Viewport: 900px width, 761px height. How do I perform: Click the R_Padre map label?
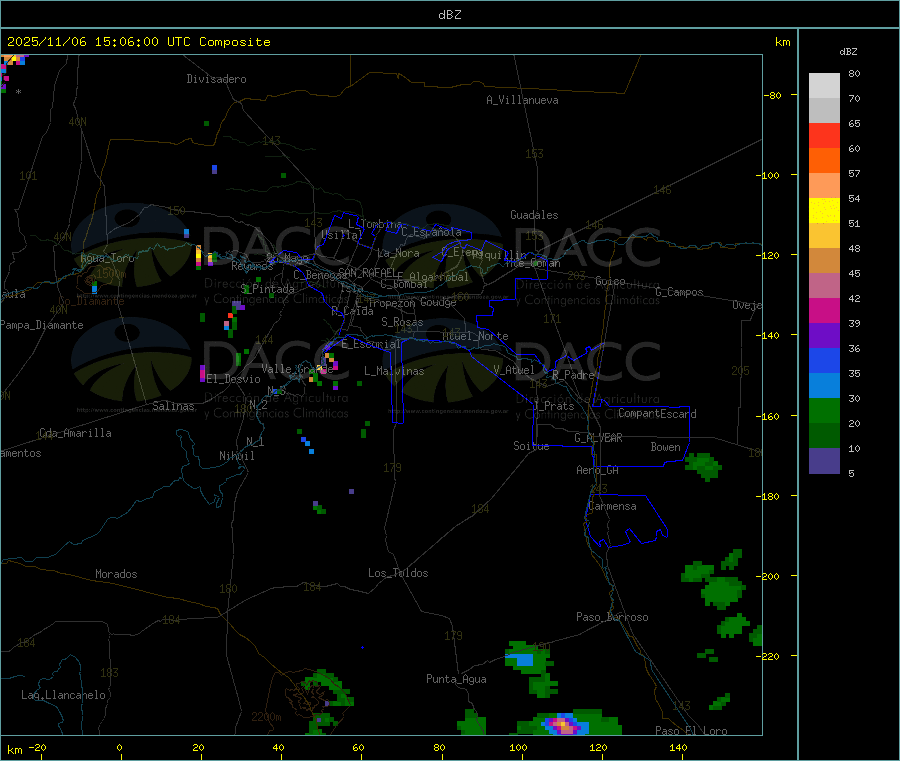tap(573, 375)
